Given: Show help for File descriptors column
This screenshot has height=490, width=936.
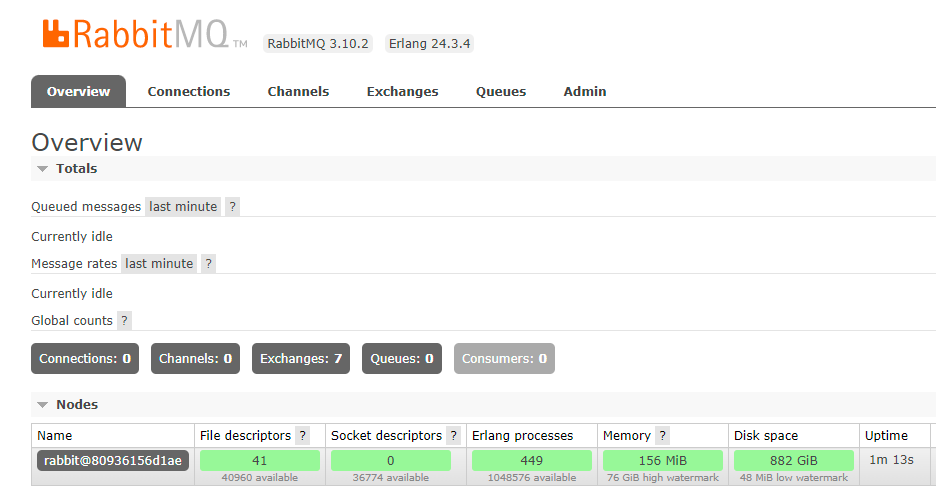Looking at the screenshot, I should point(303,436).
